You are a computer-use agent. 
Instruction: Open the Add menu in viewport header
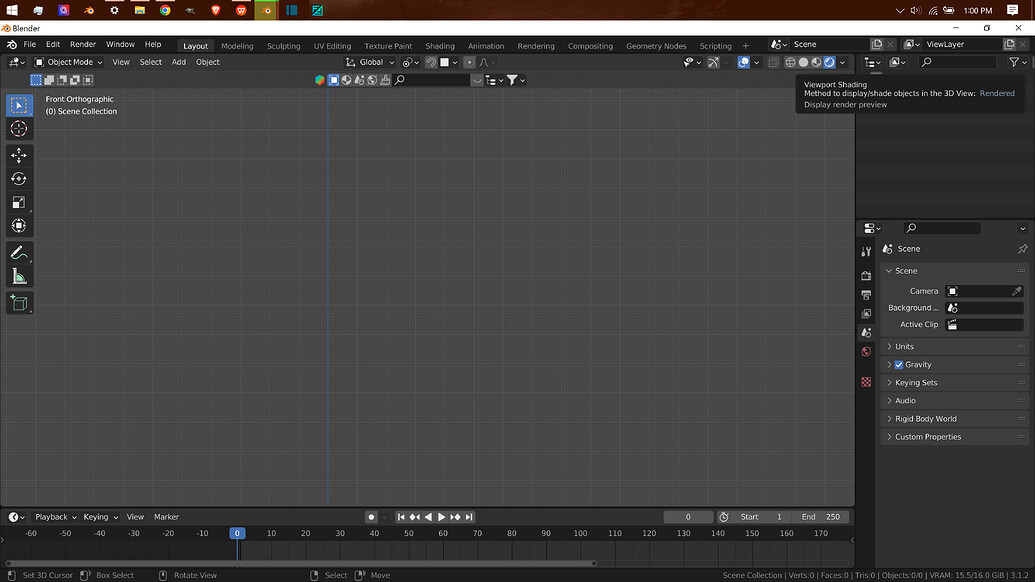coord(178,62)
